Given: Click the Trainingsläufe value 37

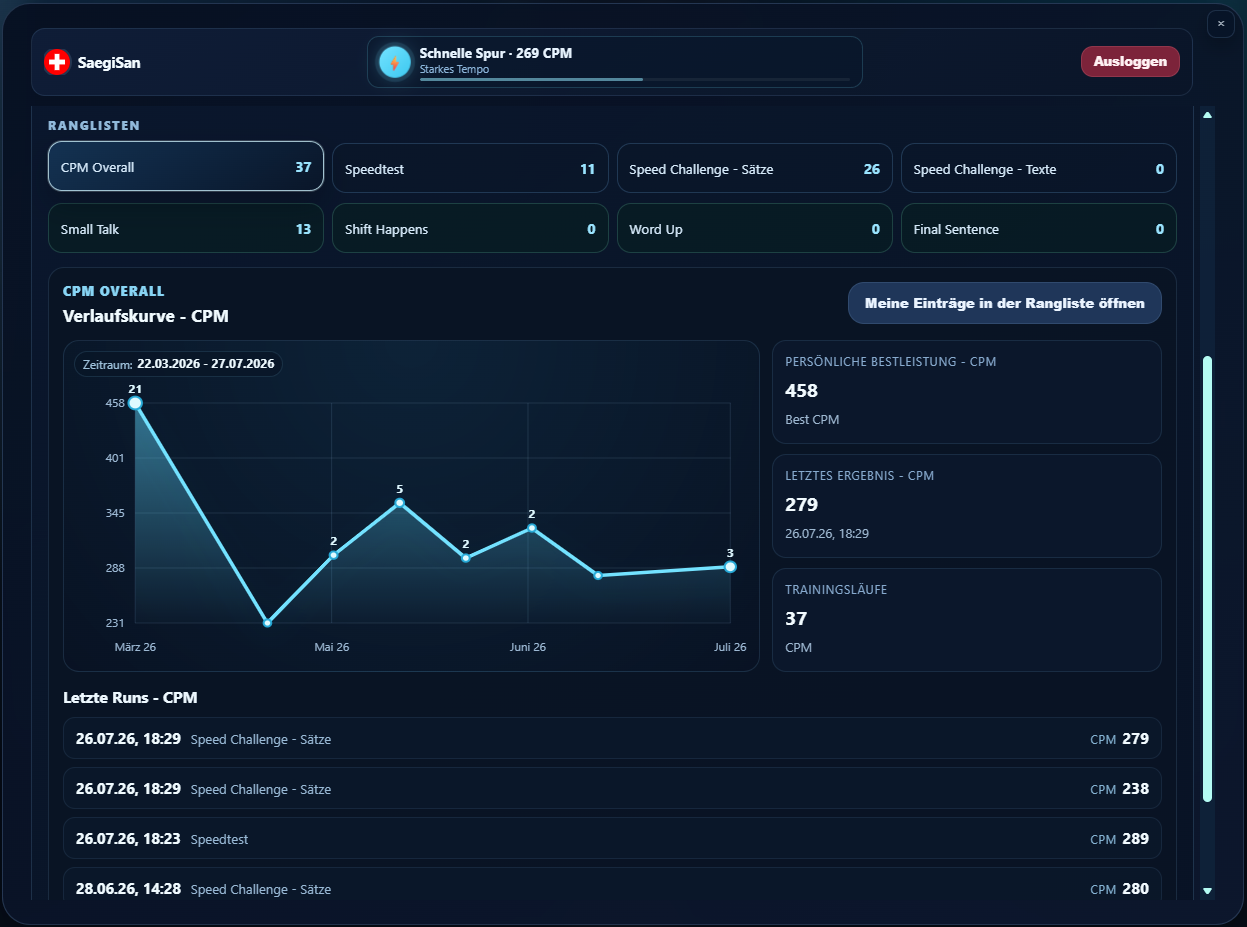Looking at the screenshot, I should tap(796, 618).
